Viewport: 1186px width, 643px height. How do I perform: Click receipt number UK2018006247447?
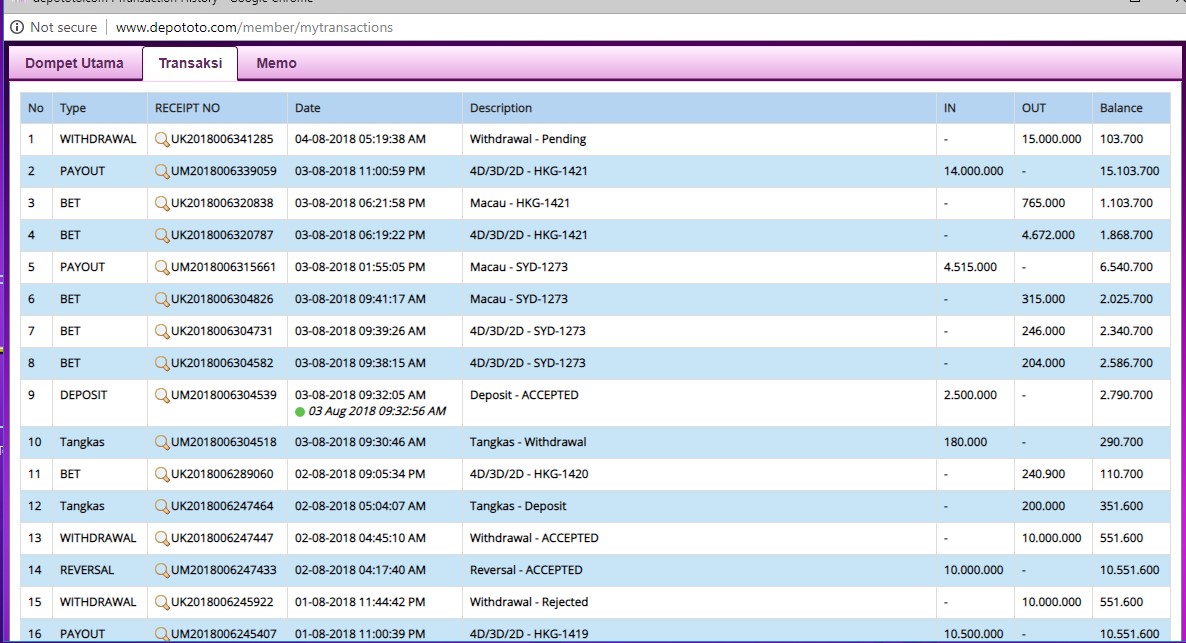pos(222,538)
